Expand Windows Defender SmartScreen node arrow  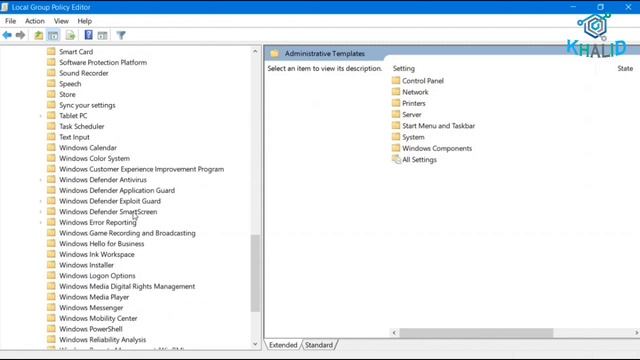40,212
